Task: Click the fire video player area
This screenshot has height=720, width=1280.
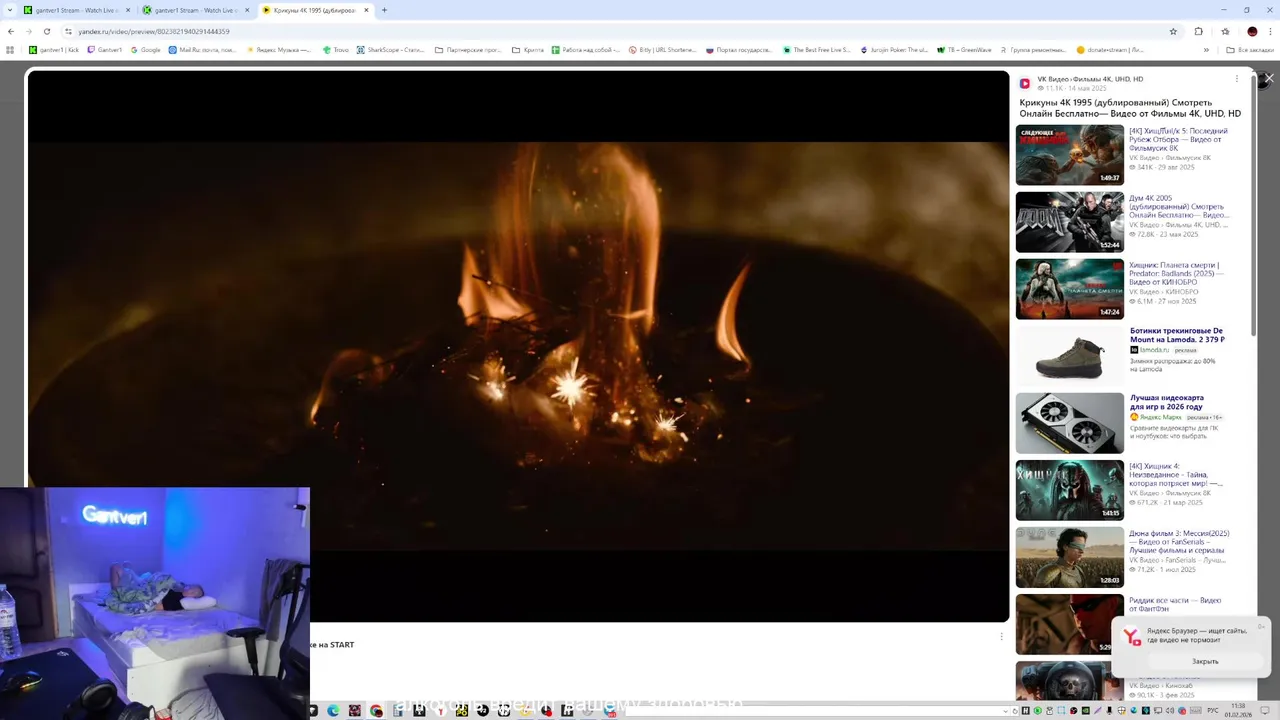Action: (x=518, y=346)
